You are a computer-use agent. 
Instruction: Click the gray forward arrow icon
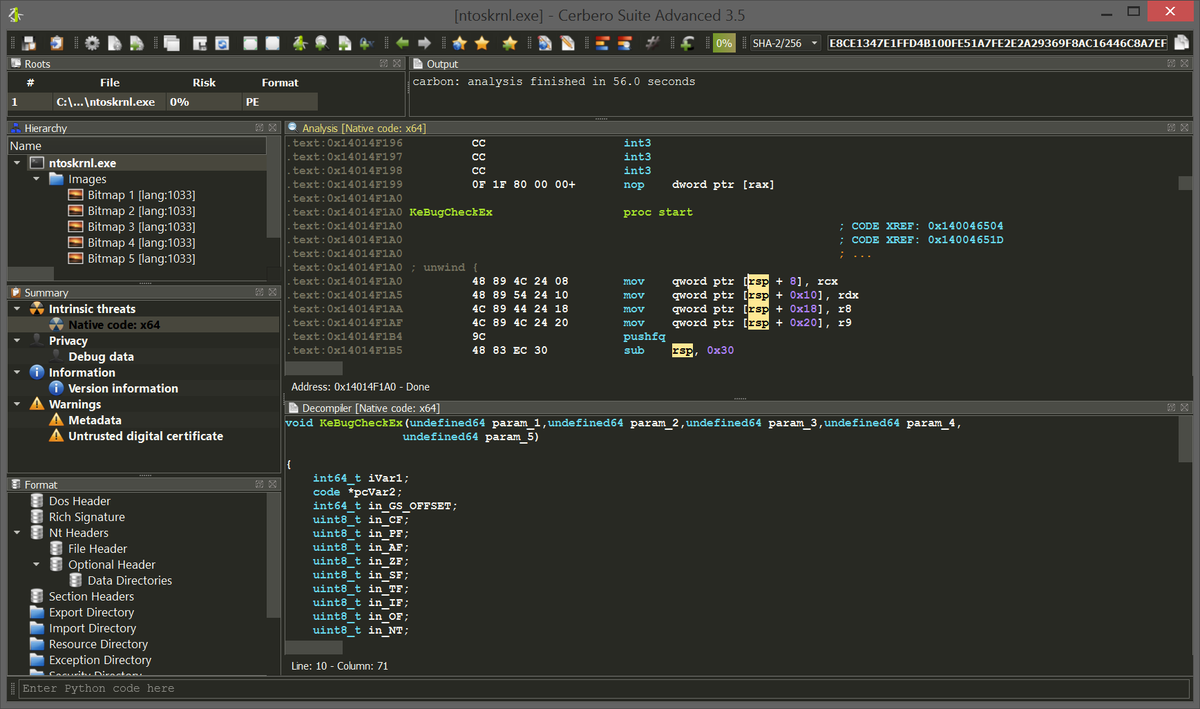424,43
